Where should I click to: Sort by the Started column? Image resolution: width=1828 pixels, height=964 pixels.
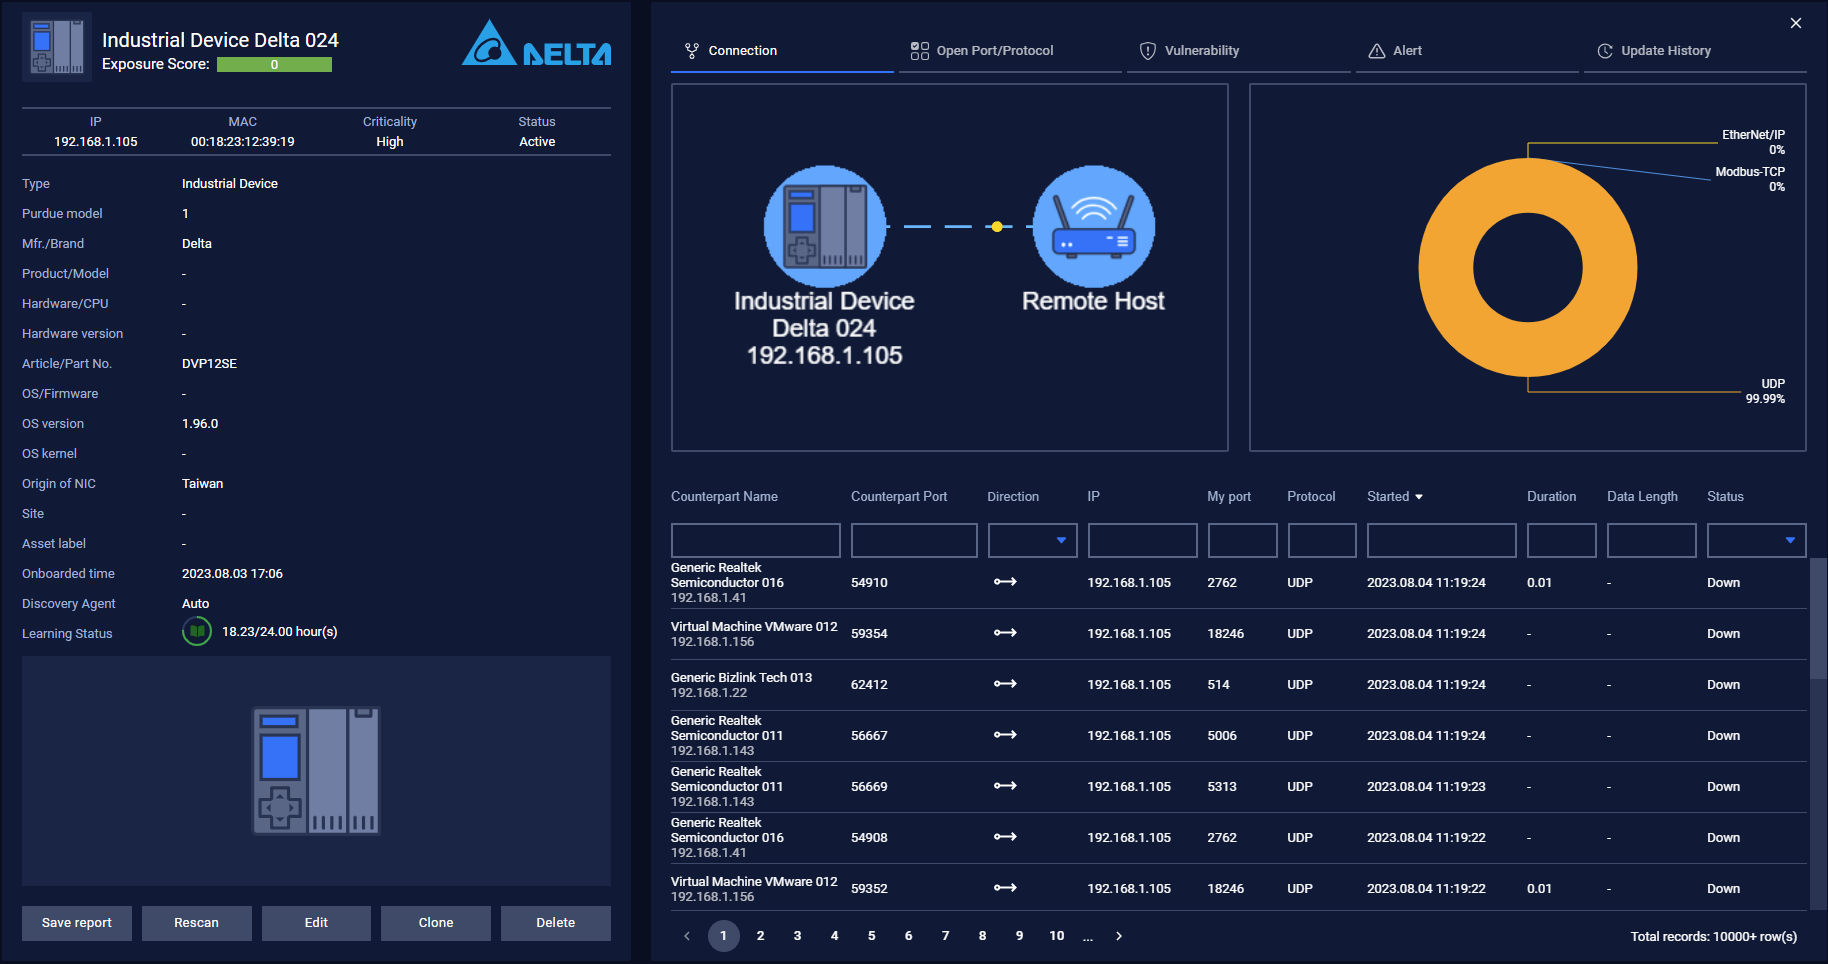[1395, 497]
